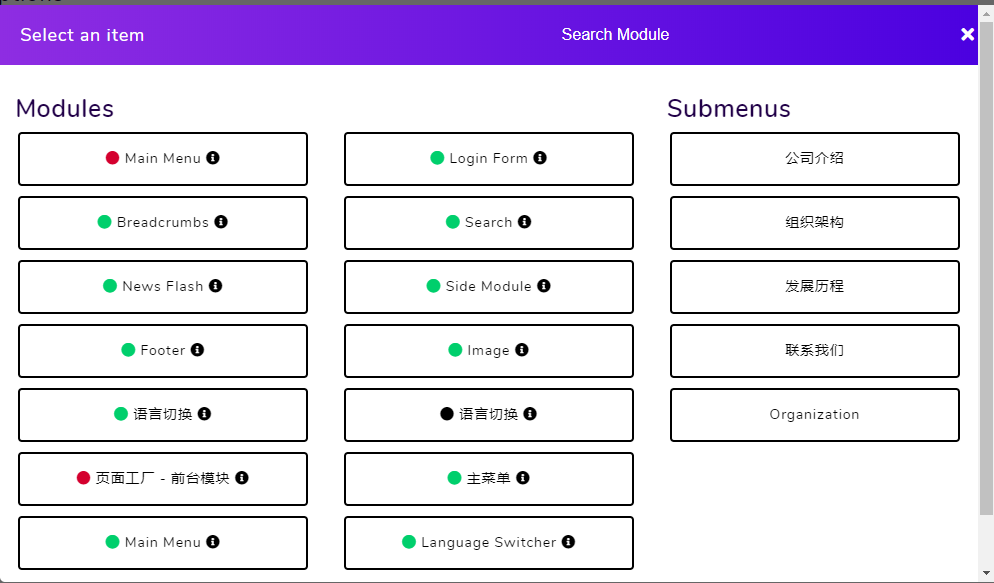Select the 发展历程 submenu
The height and width of the screenshot is (583, 994).
814,286
